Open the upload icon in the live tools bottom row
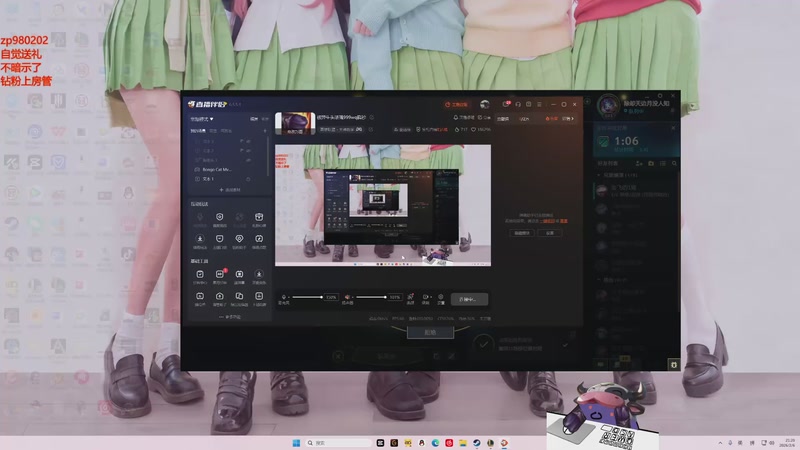800x450 pixels. [219, 298]
